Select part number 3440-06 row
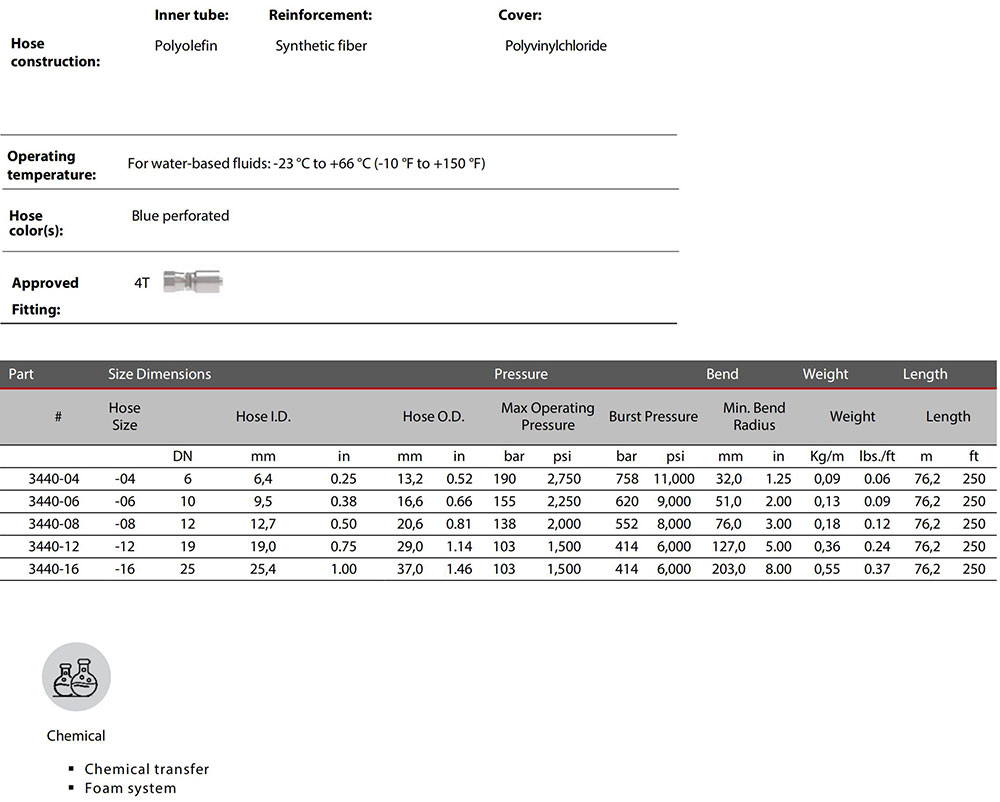 [x=58, y=501]
